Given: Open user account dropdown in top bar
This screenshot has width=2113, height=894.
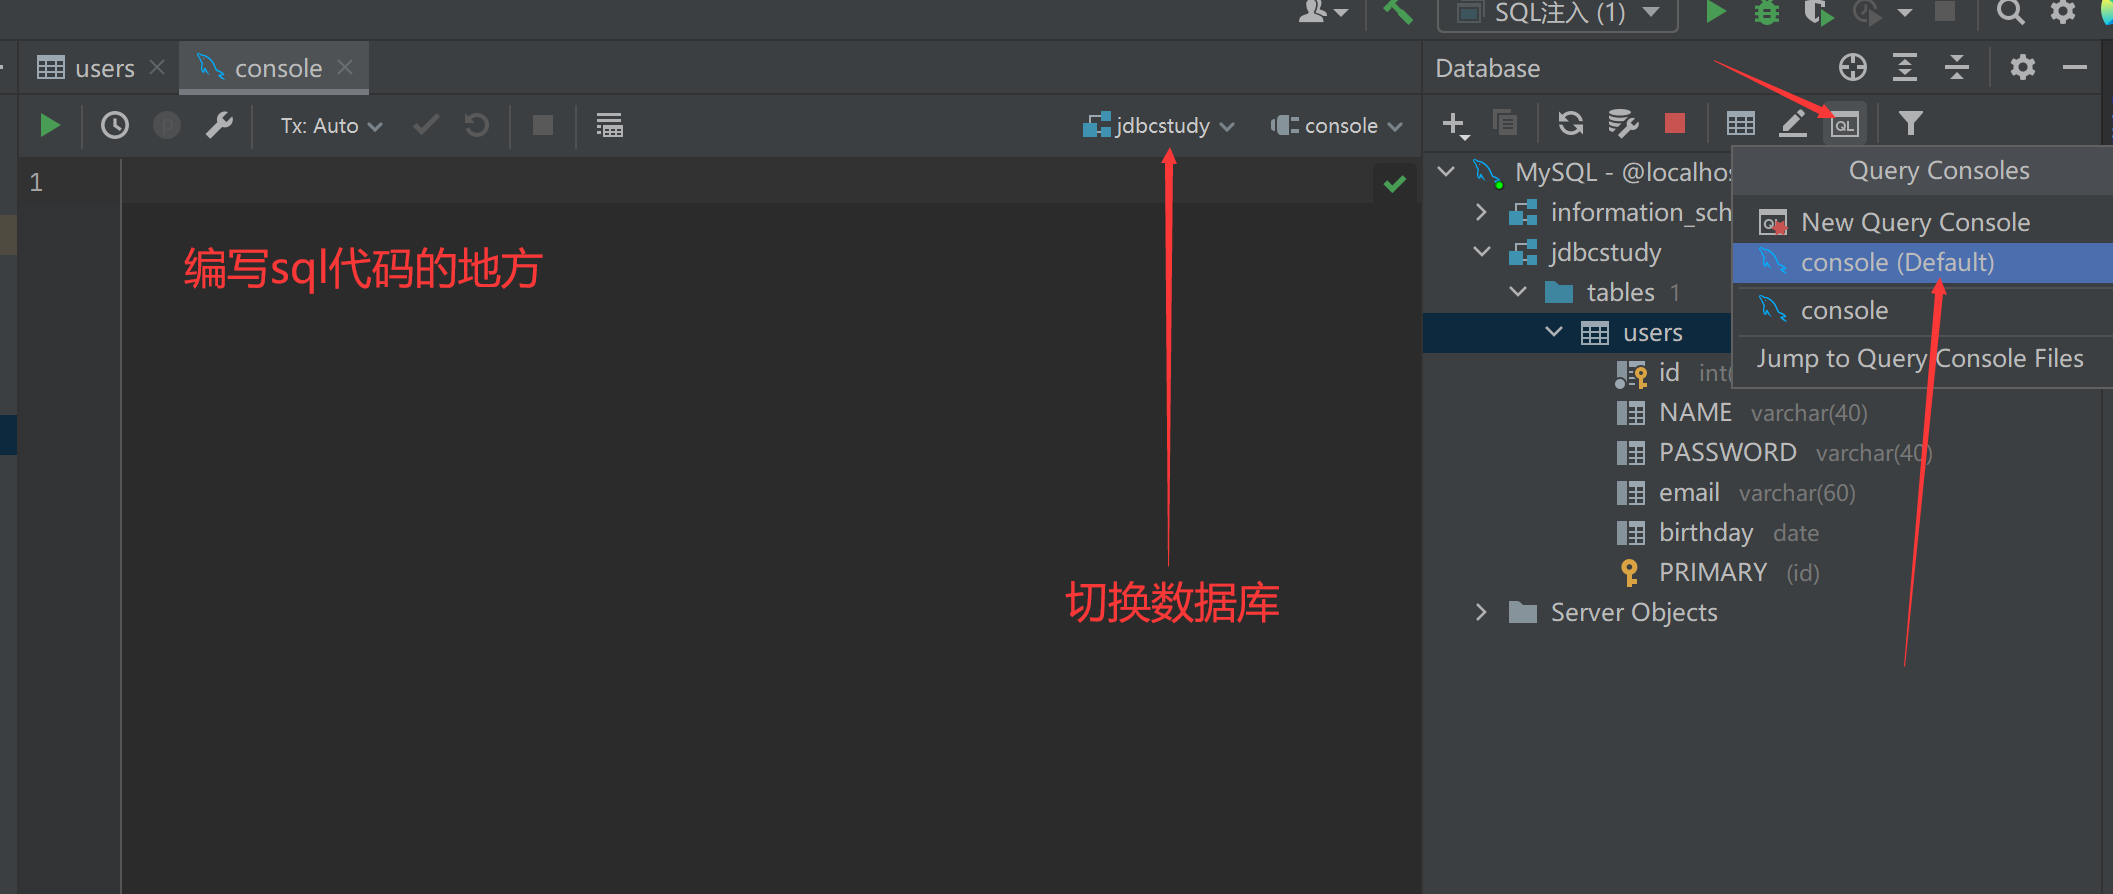Looking at the screenshot, I should click(1323, 12).
